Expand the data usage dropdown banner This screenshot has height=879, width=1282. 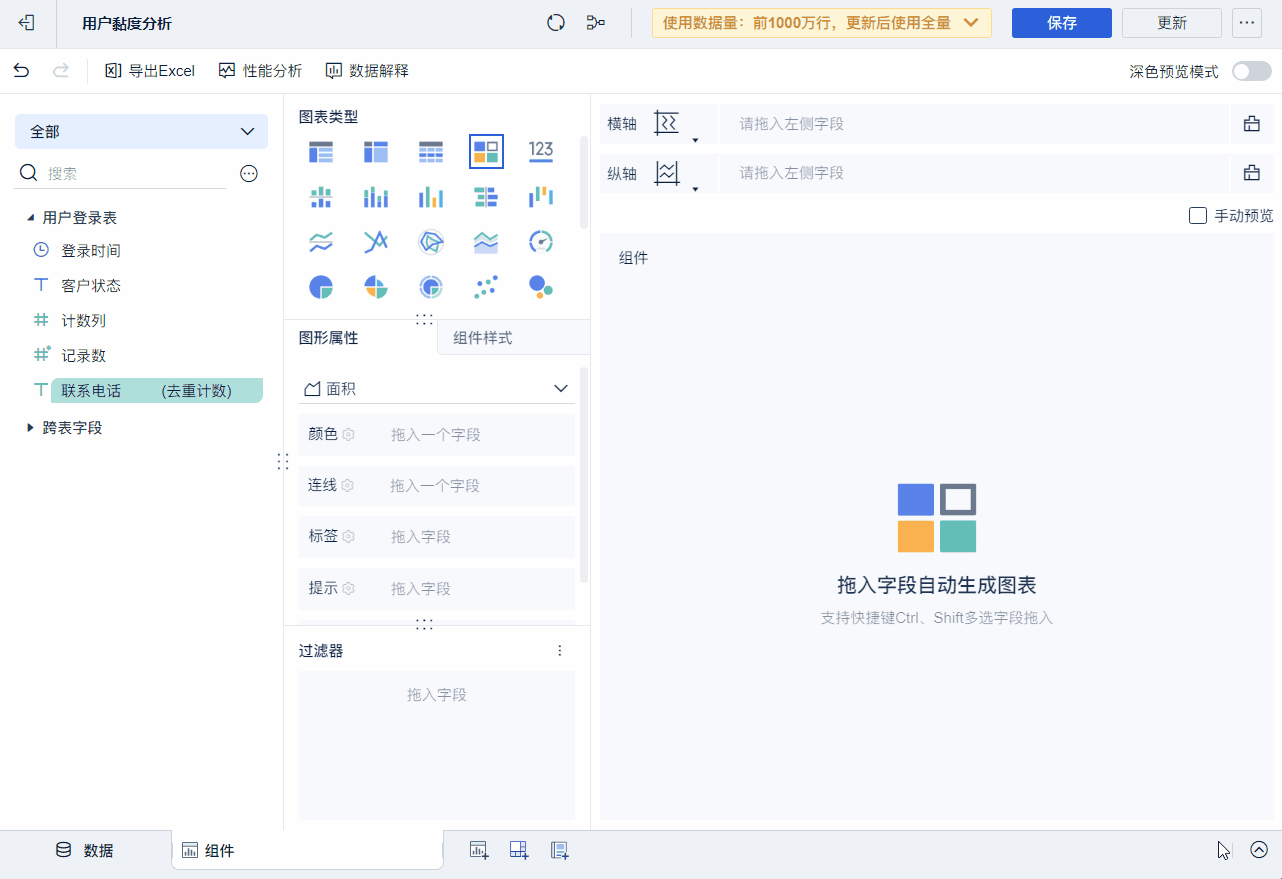click(822, 23)
